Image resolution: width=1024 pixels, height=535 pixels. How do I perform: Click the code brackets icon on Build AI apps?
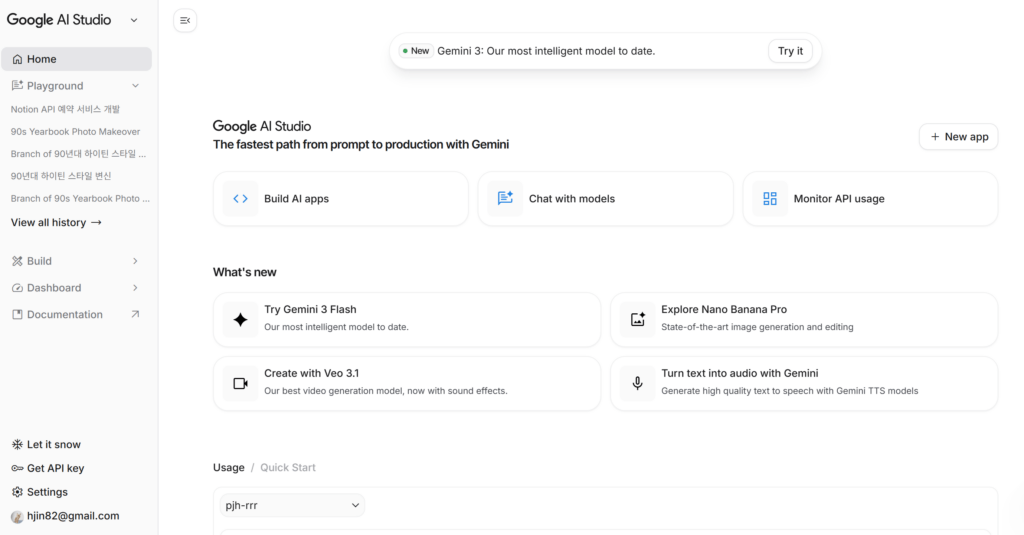point(240,199)
